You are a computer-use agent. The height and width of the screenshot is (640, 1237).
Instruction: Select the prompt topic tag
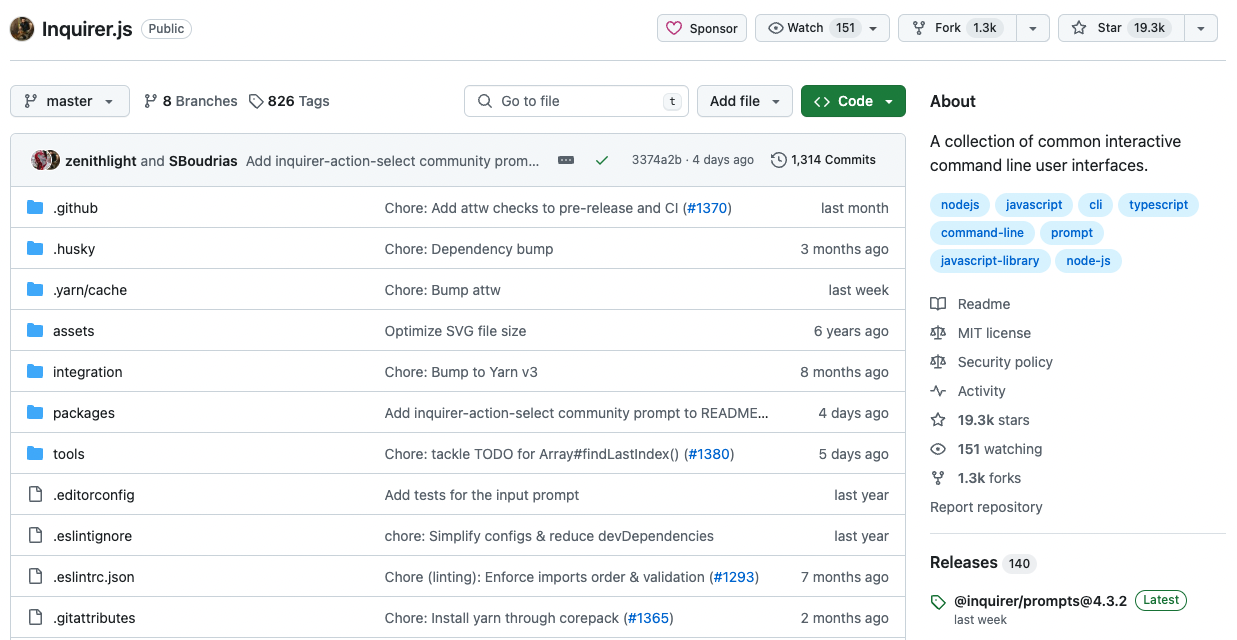1072,233
